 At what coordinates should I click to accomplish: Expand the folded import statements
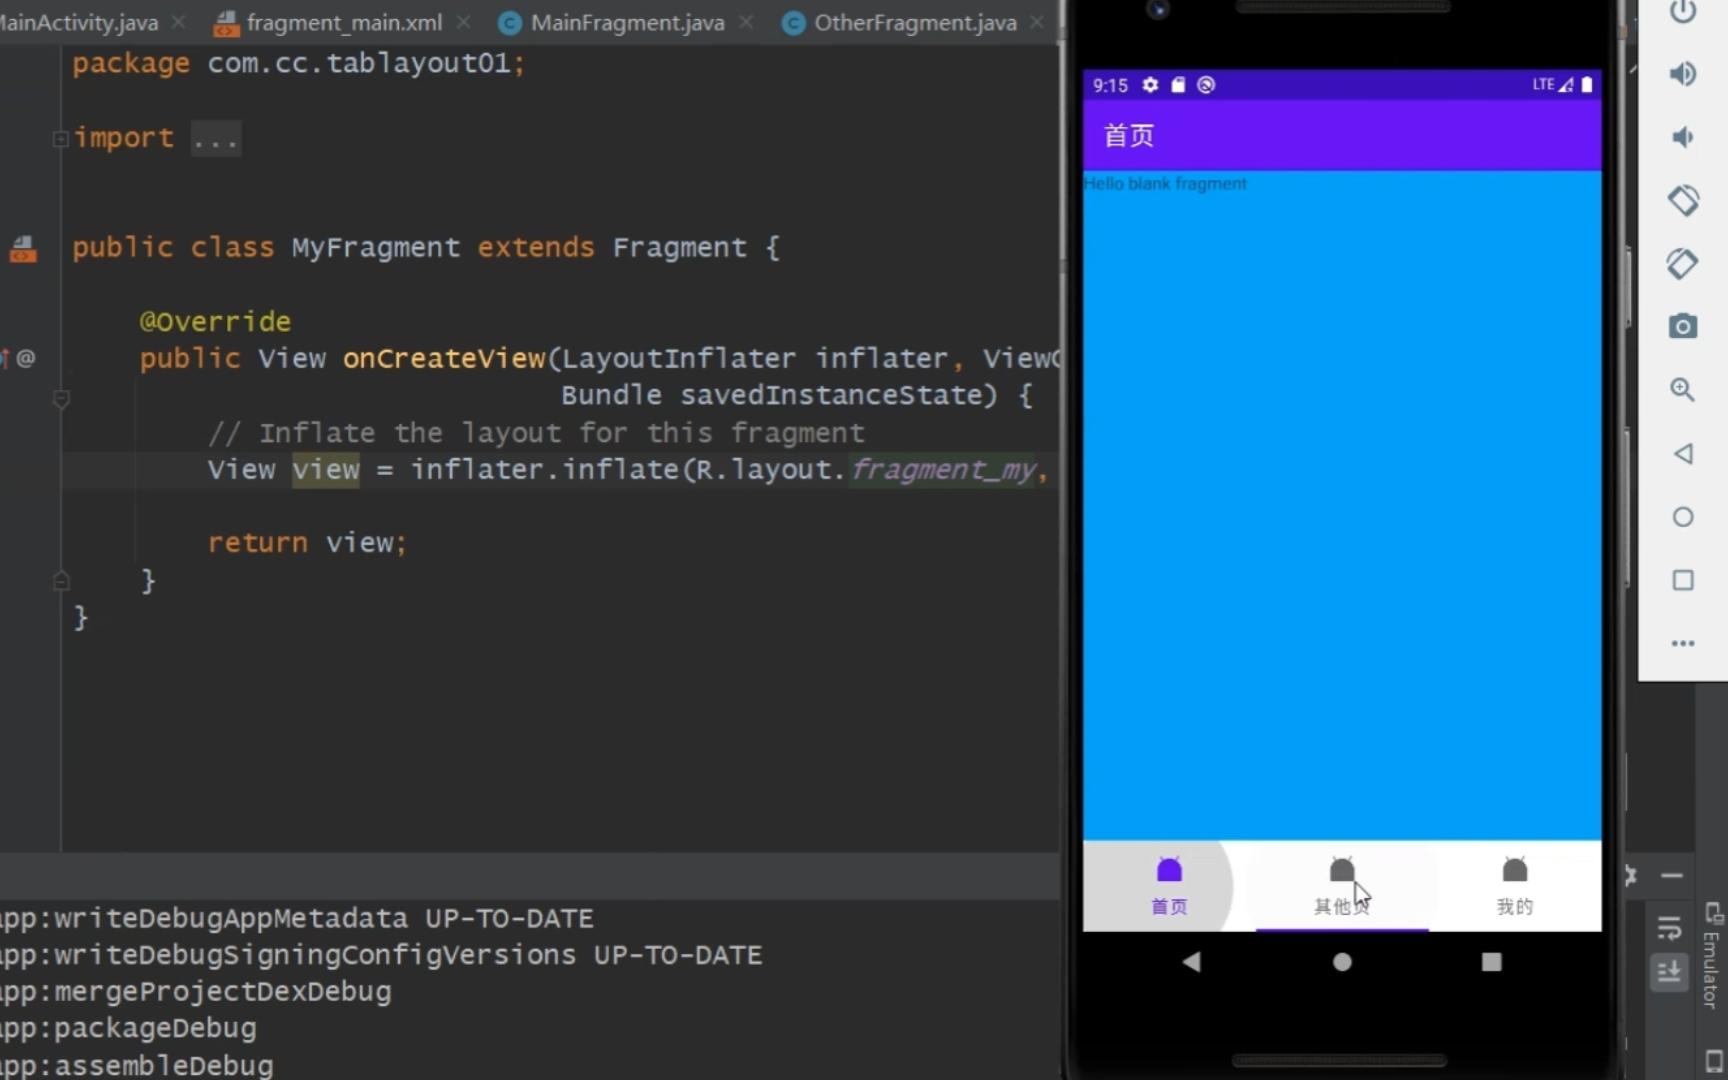60,138
